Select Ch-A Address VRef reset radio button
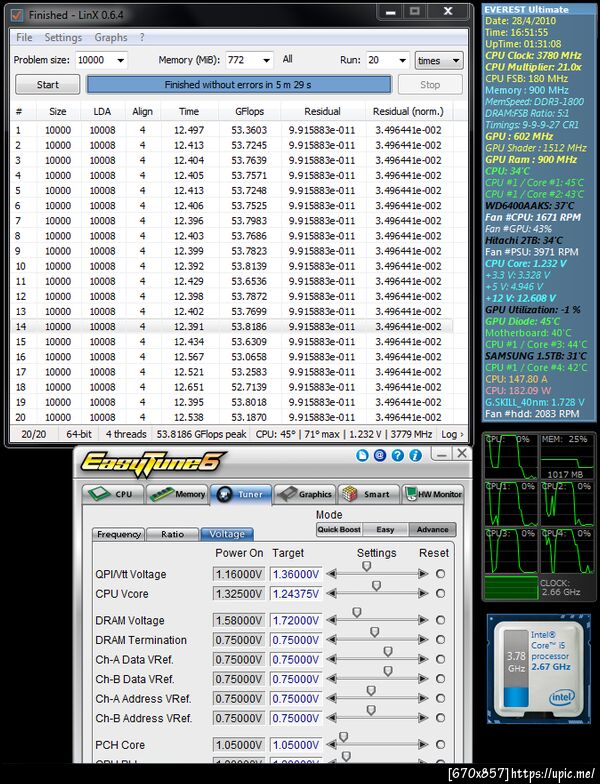 tap(440, 698)
